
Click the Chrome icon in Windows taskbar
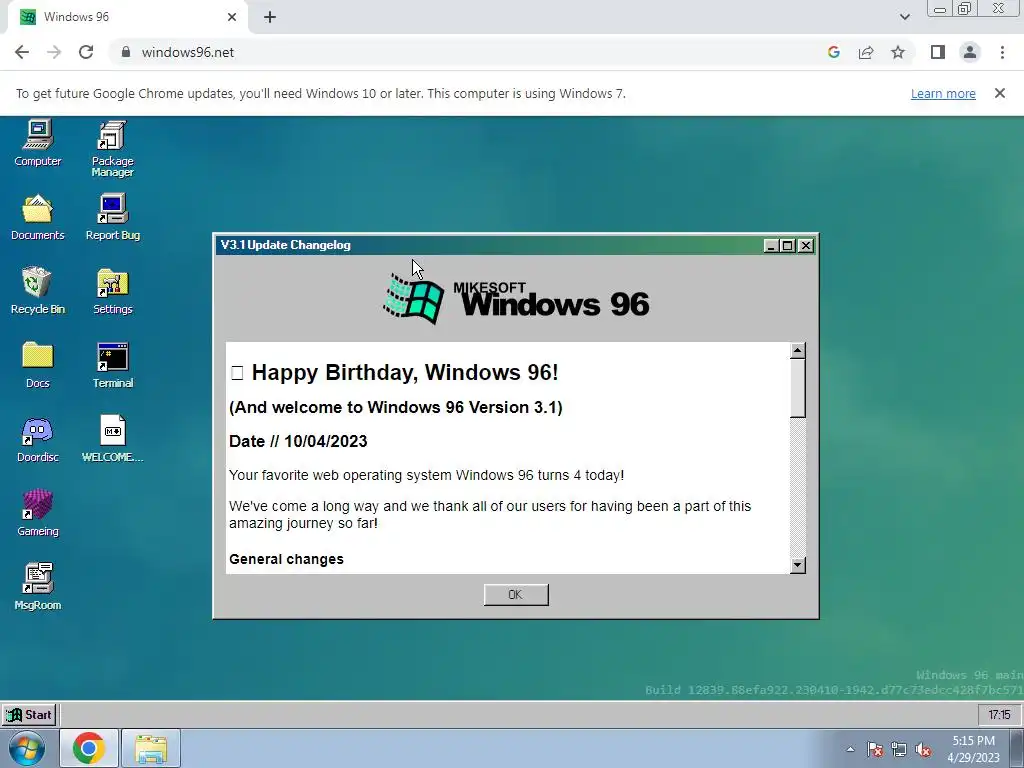tap(89, 748)
